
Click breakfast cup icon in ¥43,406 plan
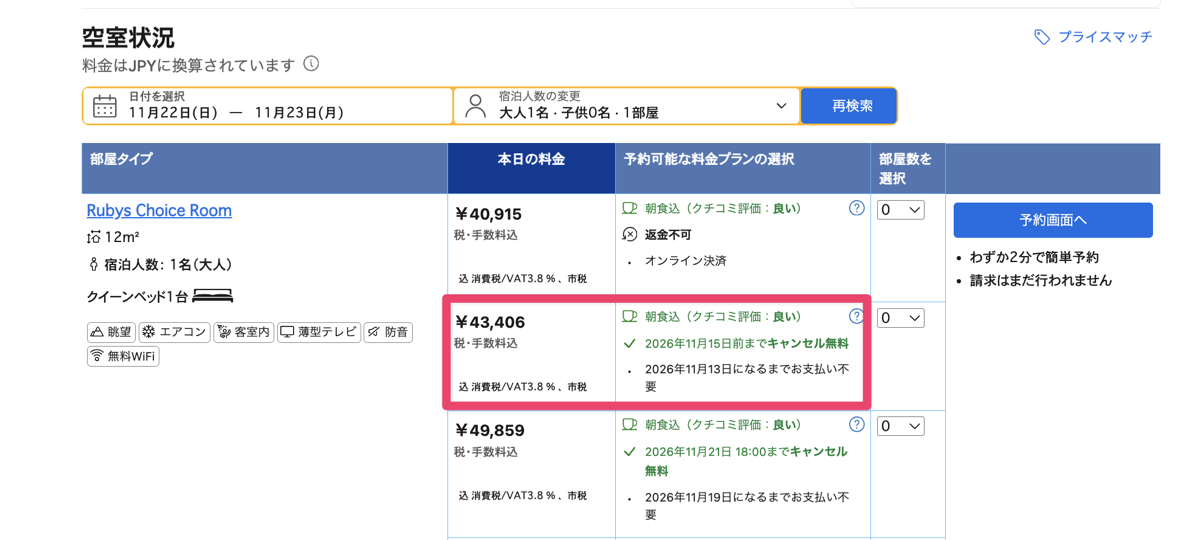tap(629, 317)
